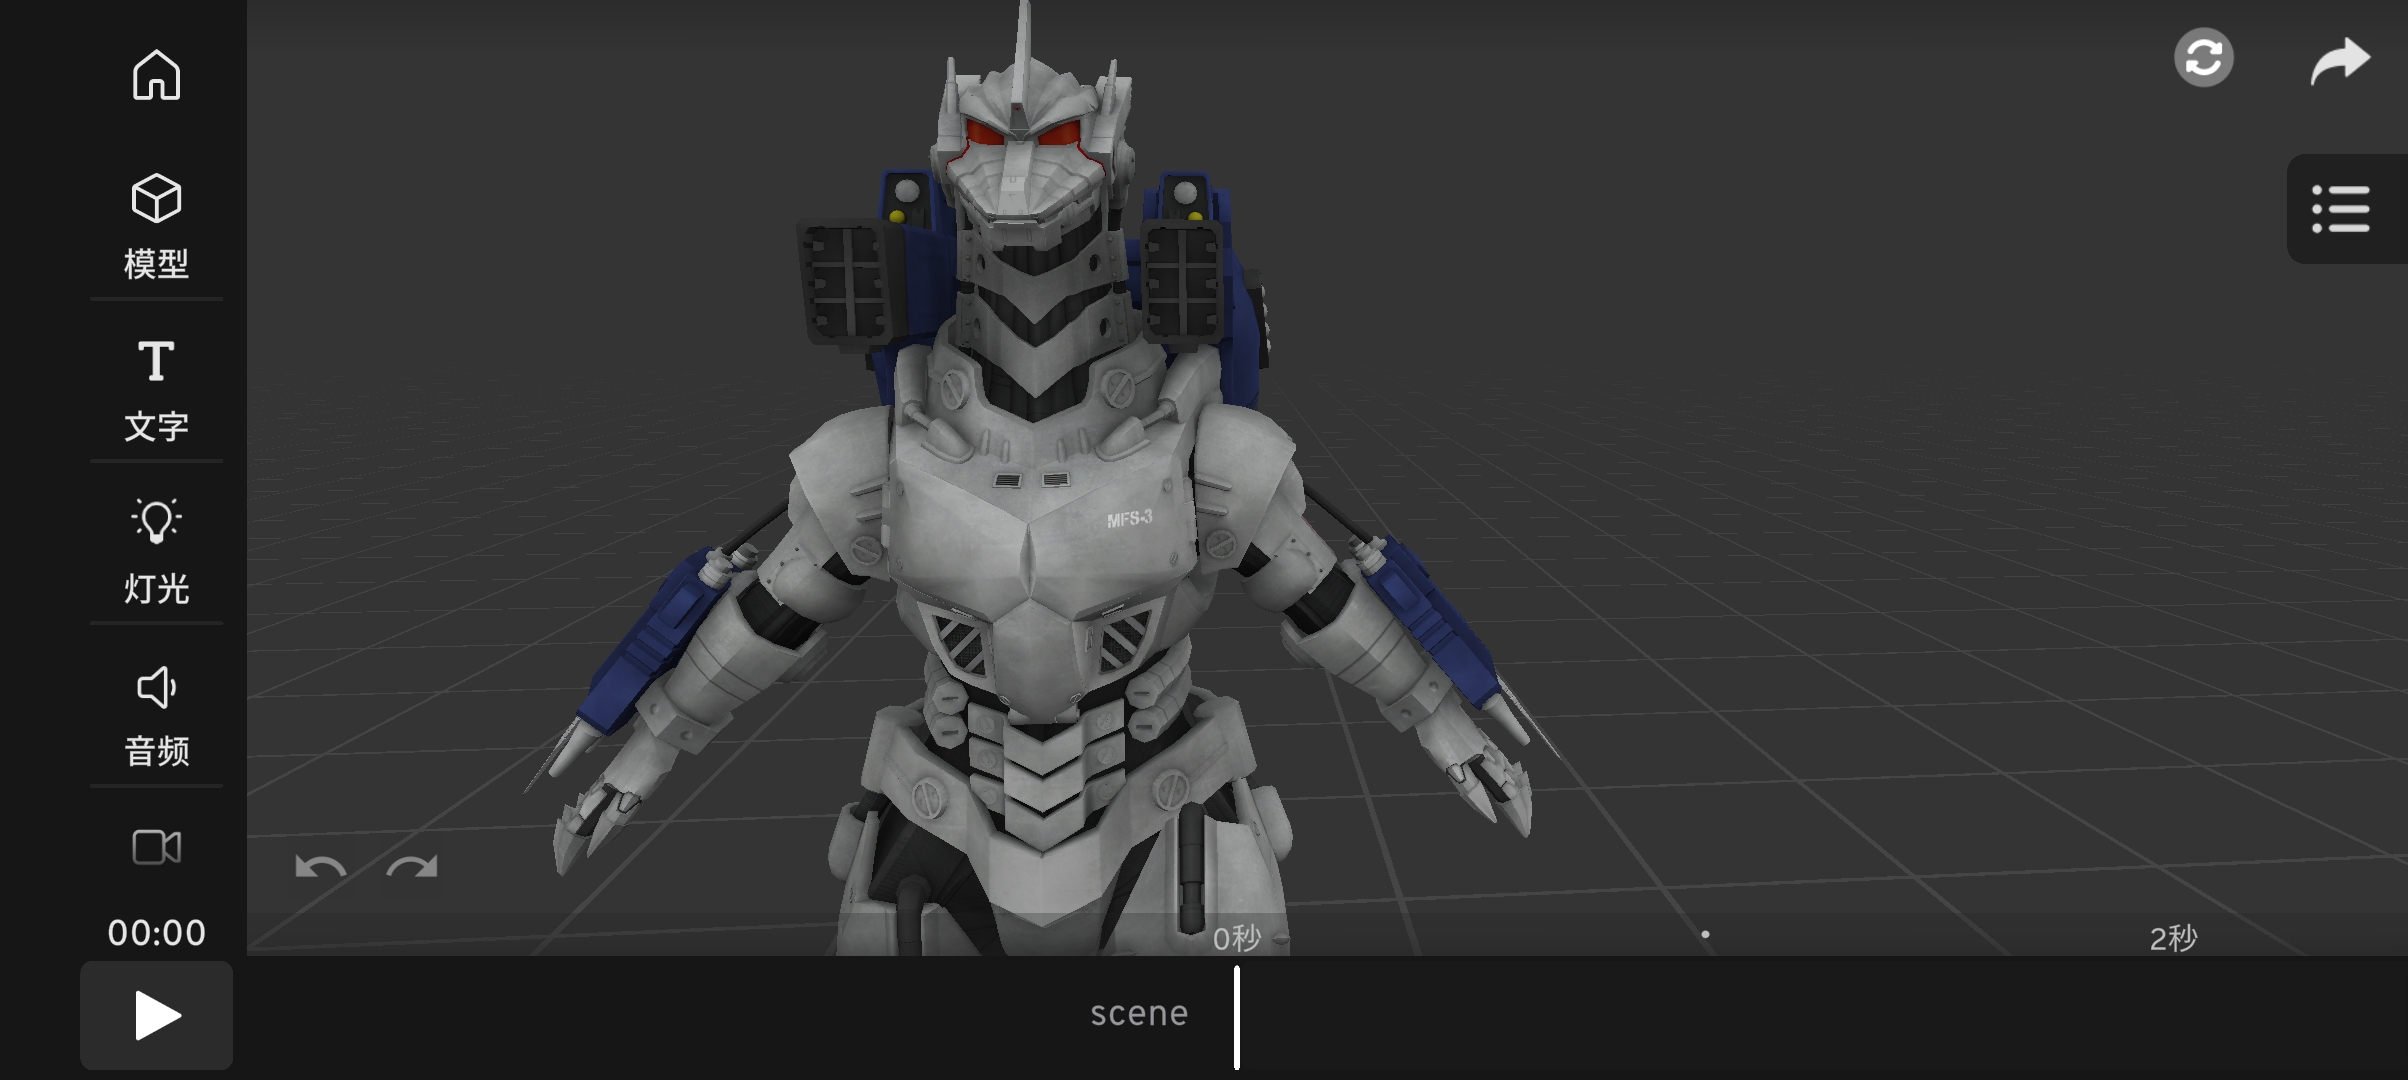Tap the share export arrow
The width and height of the screenshot is (2408, 1080).
pos(2339,60)
